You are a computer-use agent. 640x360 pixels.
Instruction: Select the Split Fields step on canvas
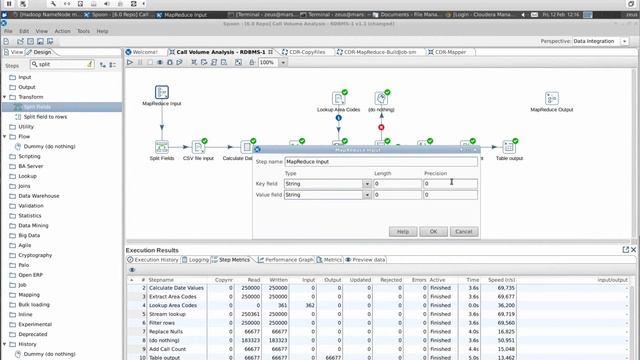click(162, 147)
